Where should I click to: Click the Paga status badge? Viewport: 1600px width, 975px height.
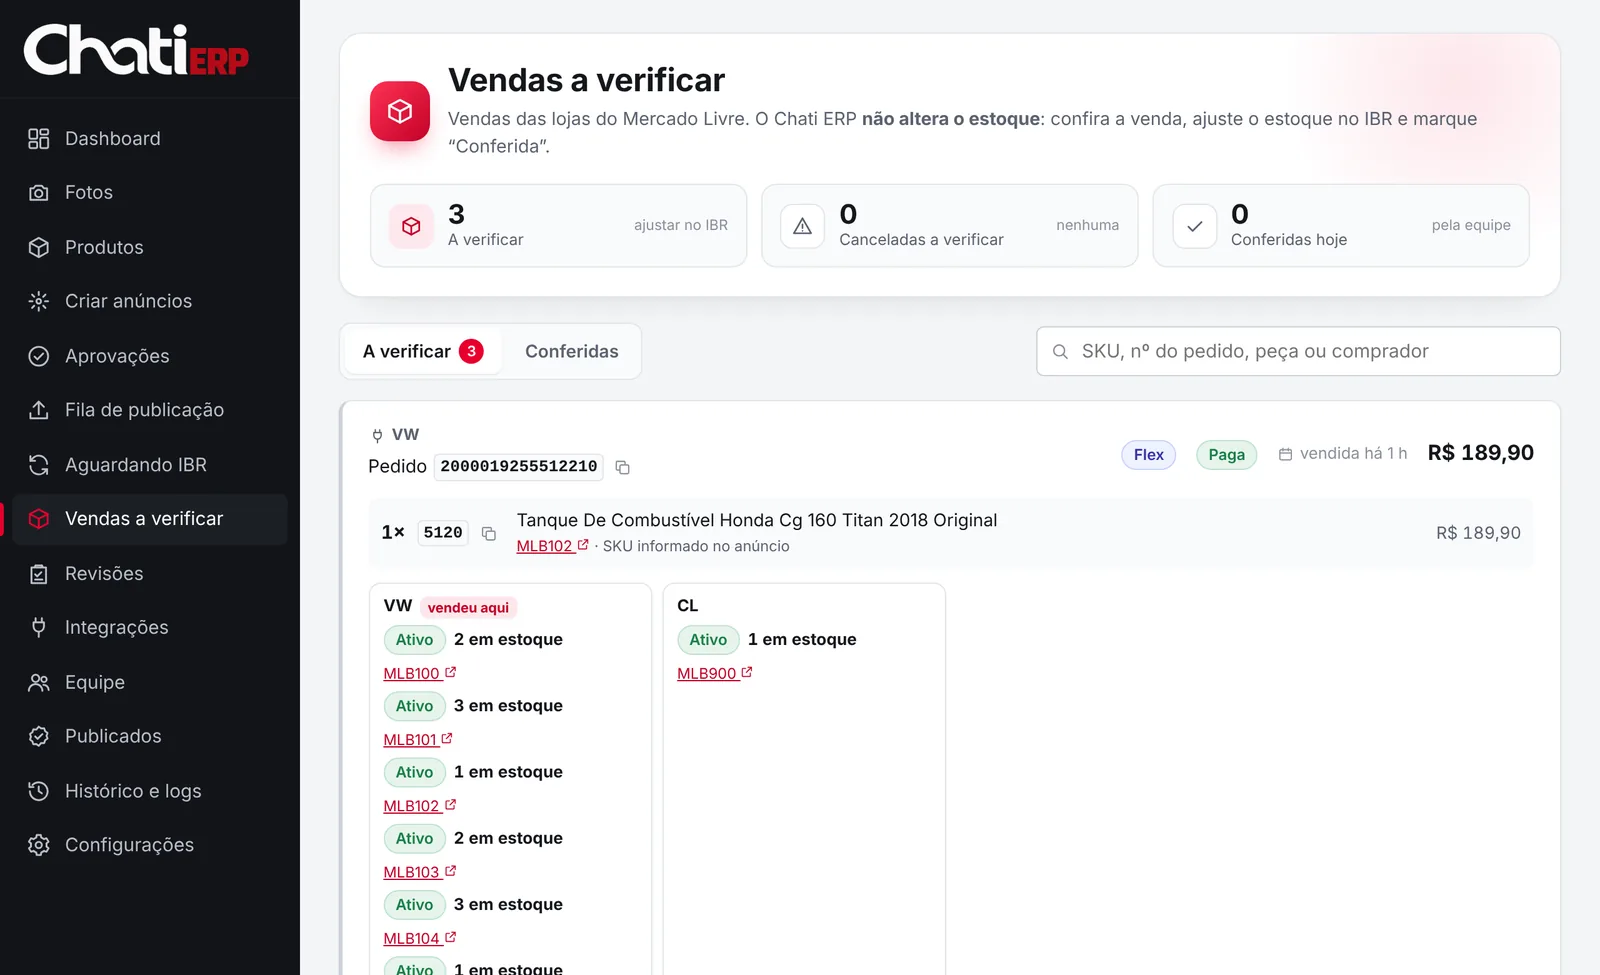1227,455
